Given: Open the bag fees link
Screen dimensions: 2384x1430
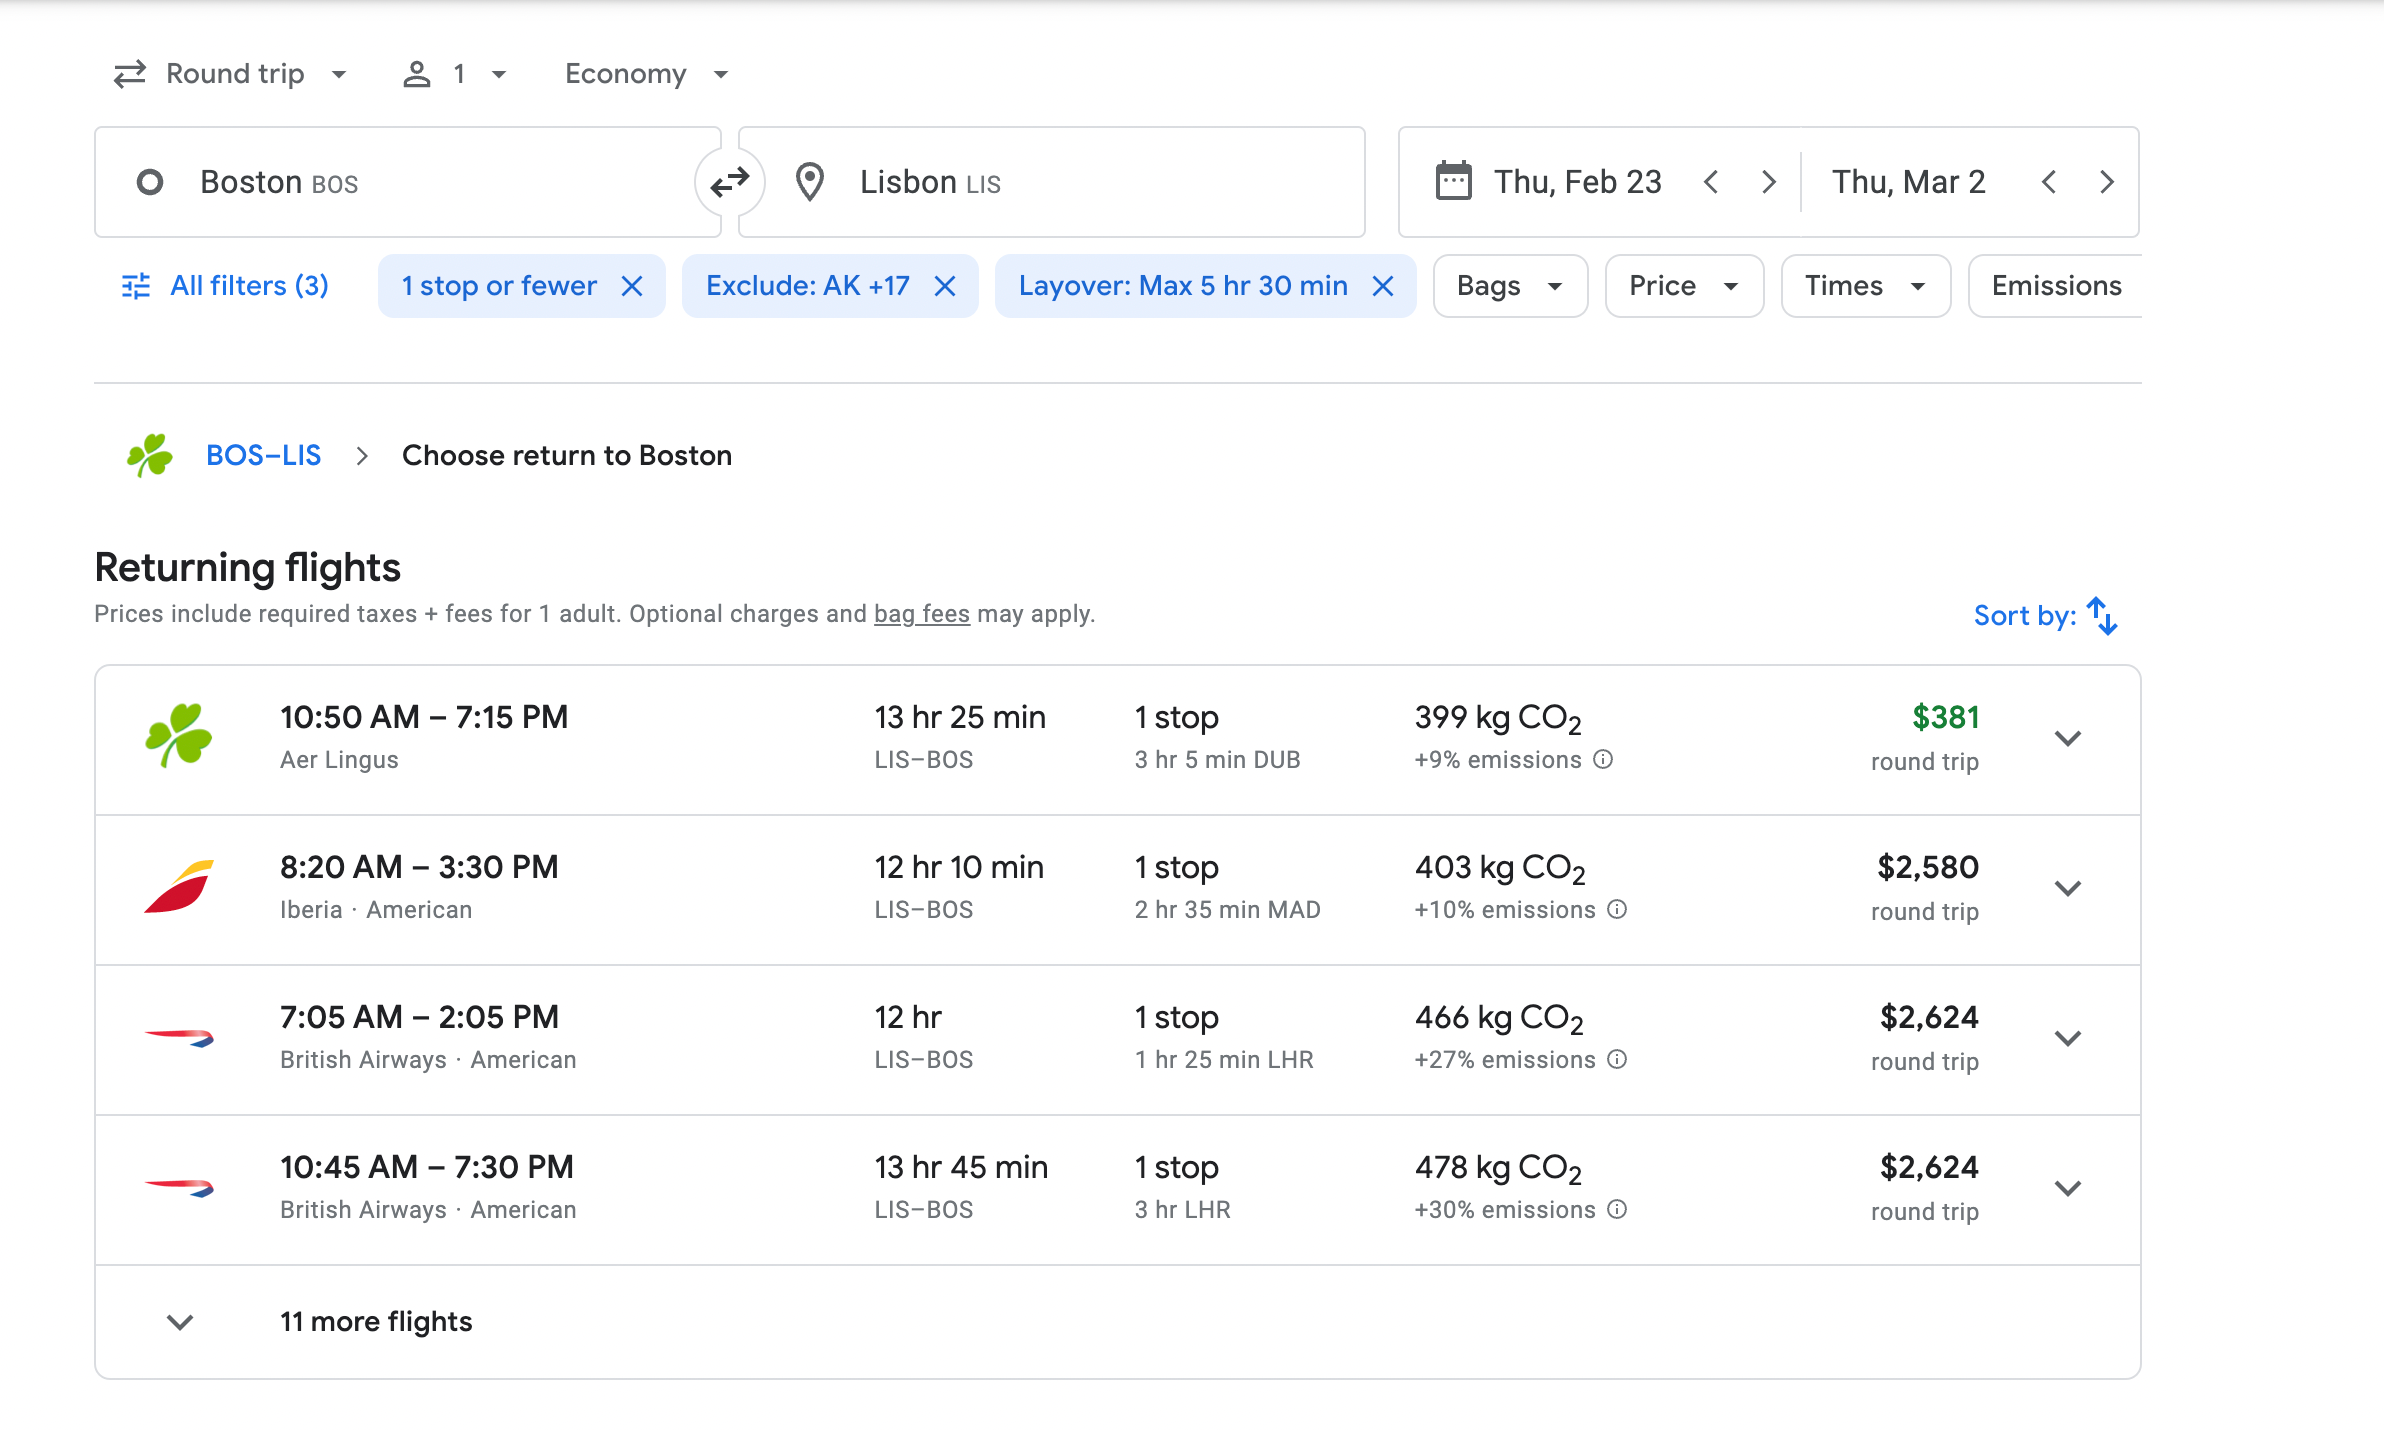Looking at the screenshot, I should pyautogui.click(x=921, y=614).
